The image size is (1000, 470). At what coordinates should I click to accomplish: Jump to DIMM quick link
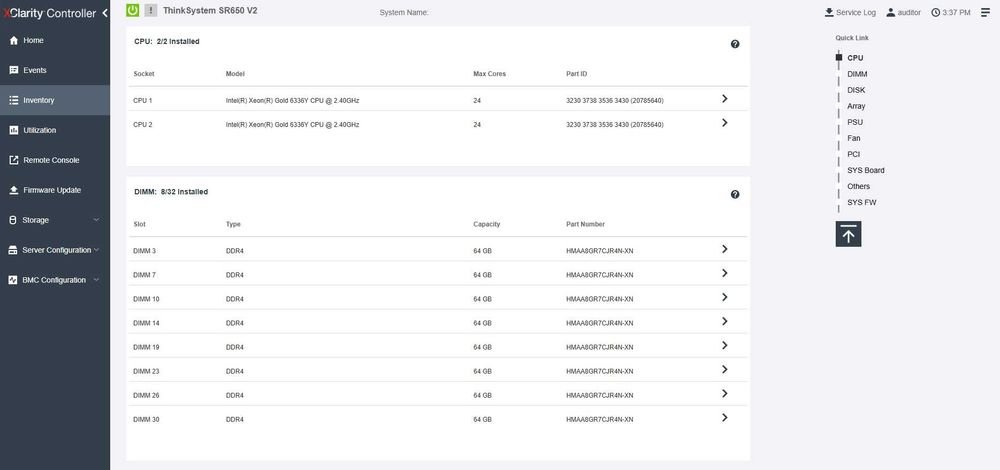pos(857,74)
